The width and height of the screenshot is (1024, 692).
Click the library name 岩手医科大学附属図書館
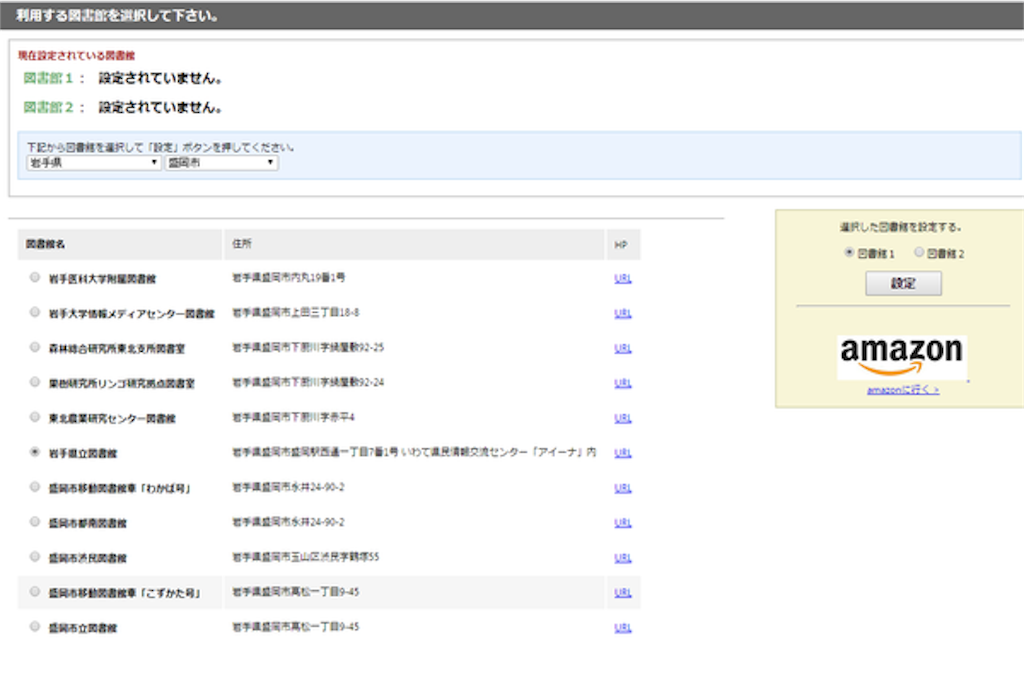tap(103, 279)
